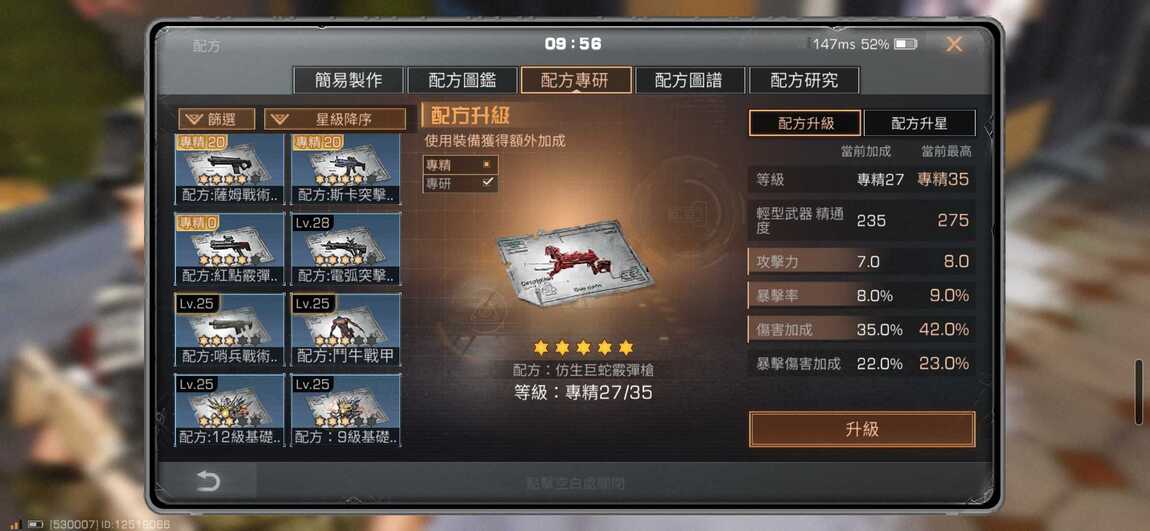Viewport: 1150px width, 531px height.
Task: Open the 9級基礎 recipe card
Action: pyautogui.click(x=346, y=411)
